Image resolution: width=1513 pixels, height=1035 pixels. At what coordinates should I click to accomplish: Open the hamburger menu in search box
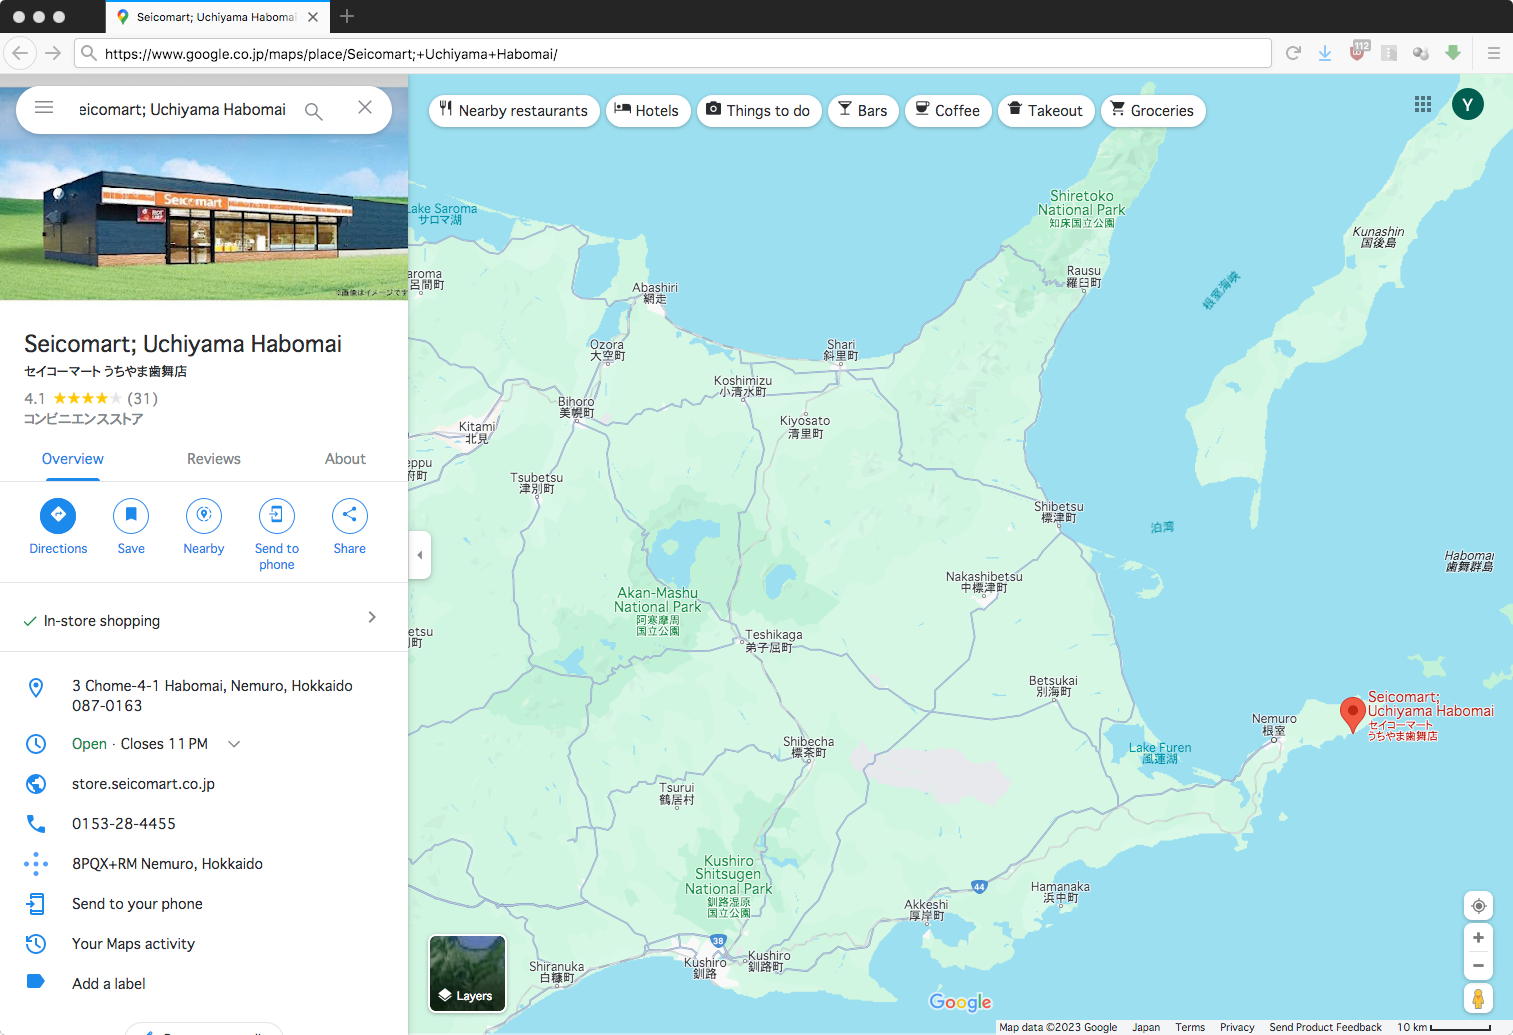44,108
